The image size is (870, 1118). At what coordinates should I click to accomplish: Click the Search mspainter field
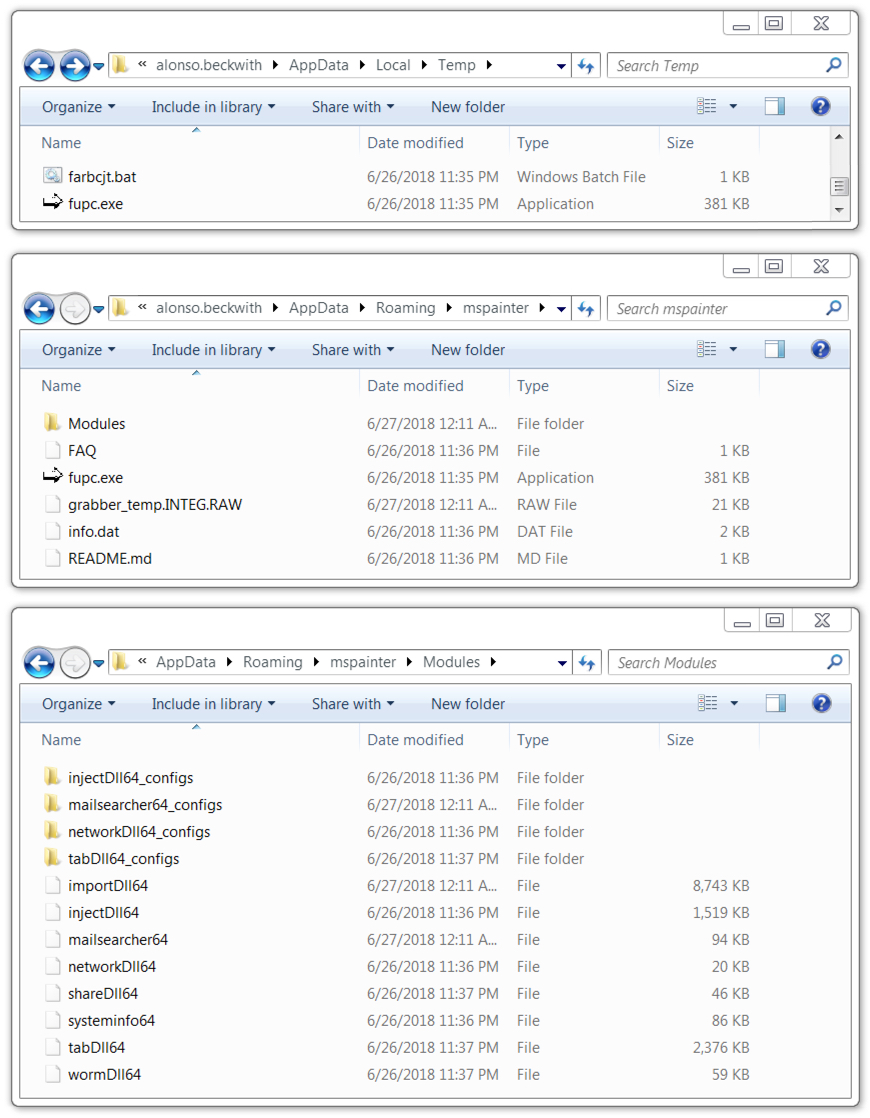tap(727, 309)
